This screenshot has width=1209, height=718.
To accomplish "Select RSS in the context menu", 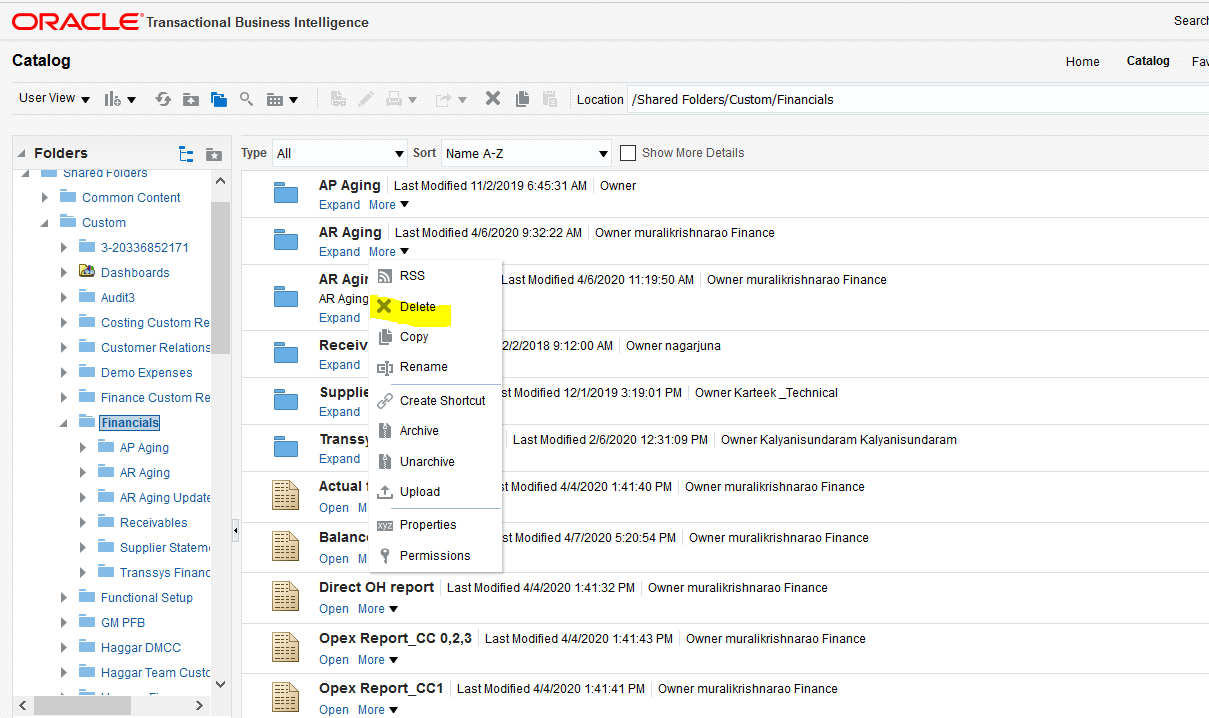I will pyautogui.click(x=435, y=276).
